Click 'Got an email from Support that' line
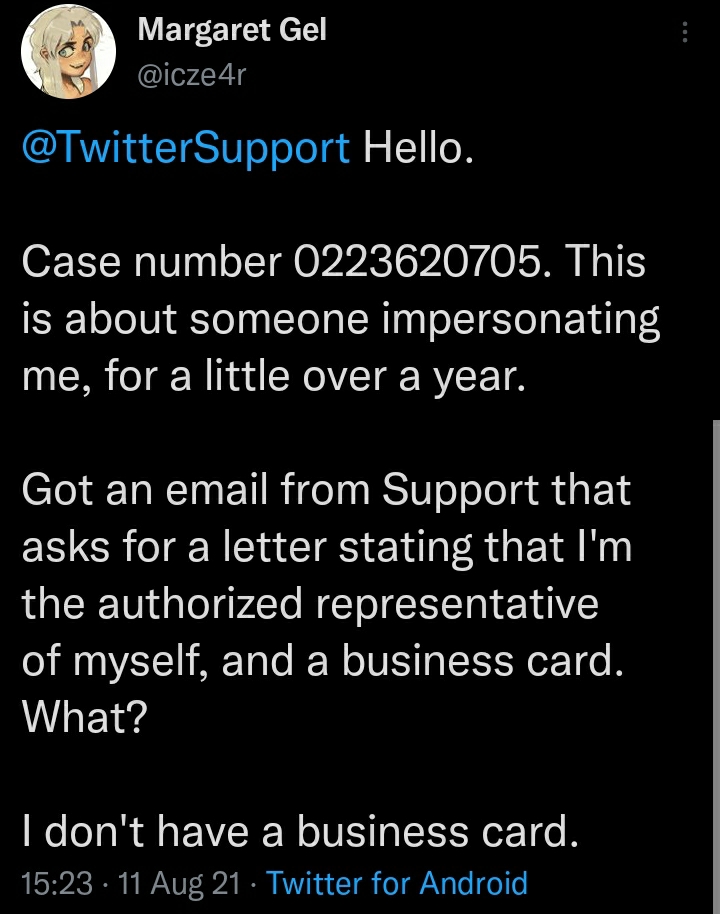The image size is (720, 914). coord(326,489)
